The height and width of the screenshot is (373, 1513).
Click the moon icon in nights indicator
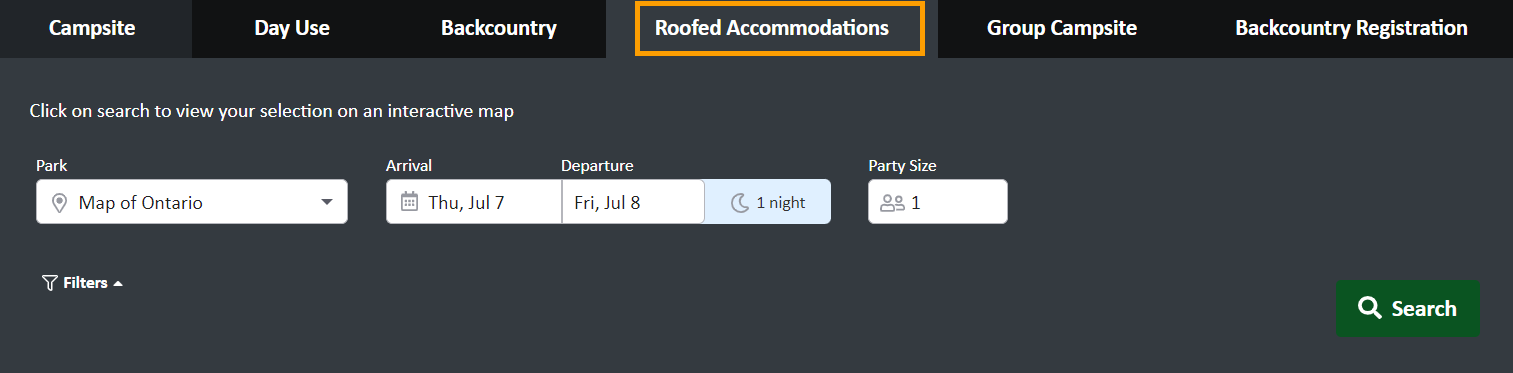(740, 203)
